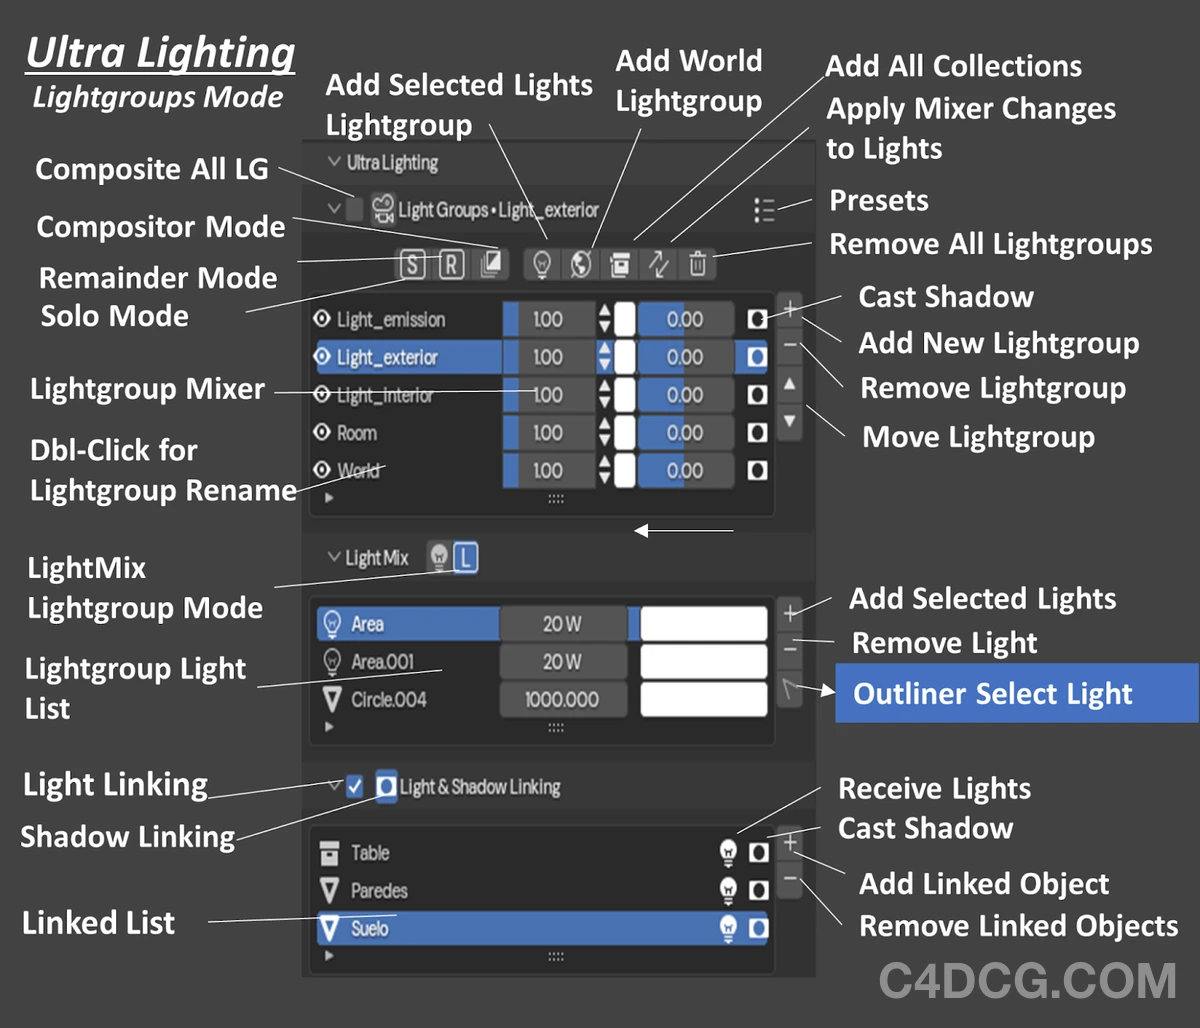Click the Add All Collections icon
The image size is (1200, 1028).
point(620,265)
